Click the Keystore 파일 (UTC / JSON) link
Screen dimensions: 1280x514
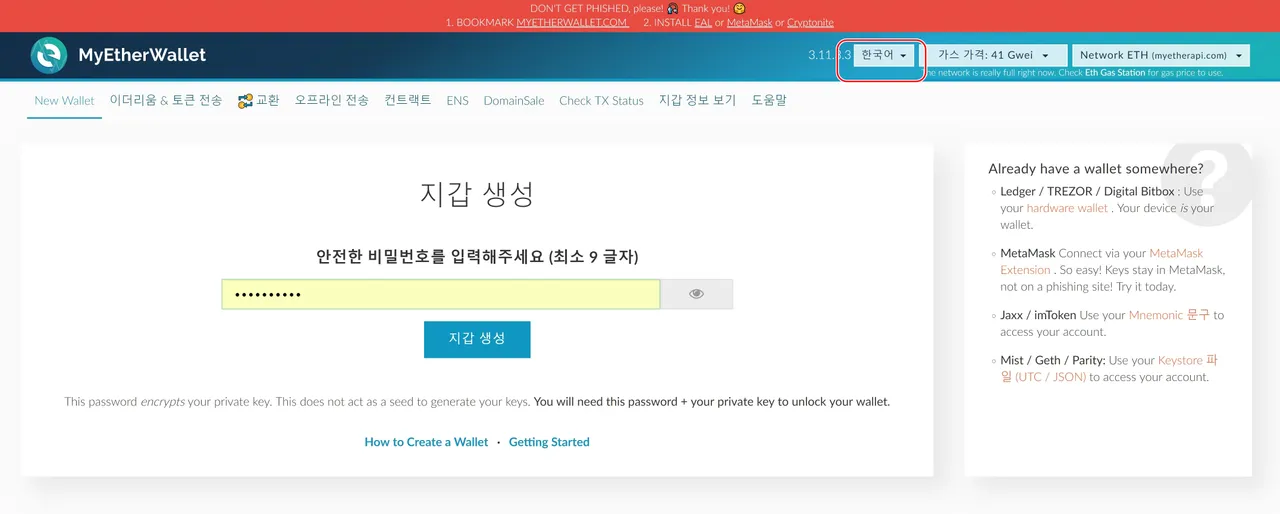pos(1109,369)
